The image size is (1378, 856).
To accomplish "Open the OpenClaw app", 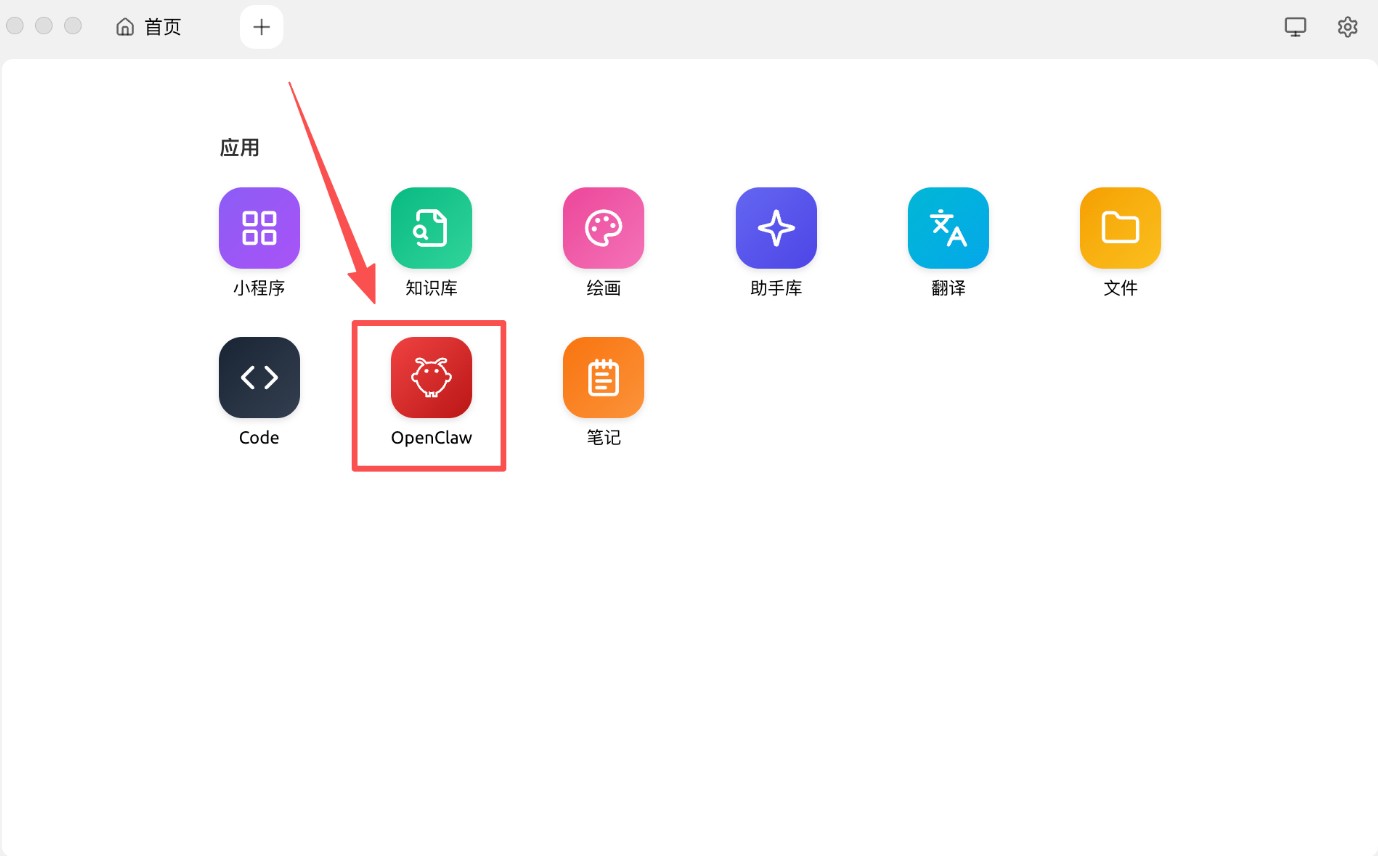I will point(430,377).
